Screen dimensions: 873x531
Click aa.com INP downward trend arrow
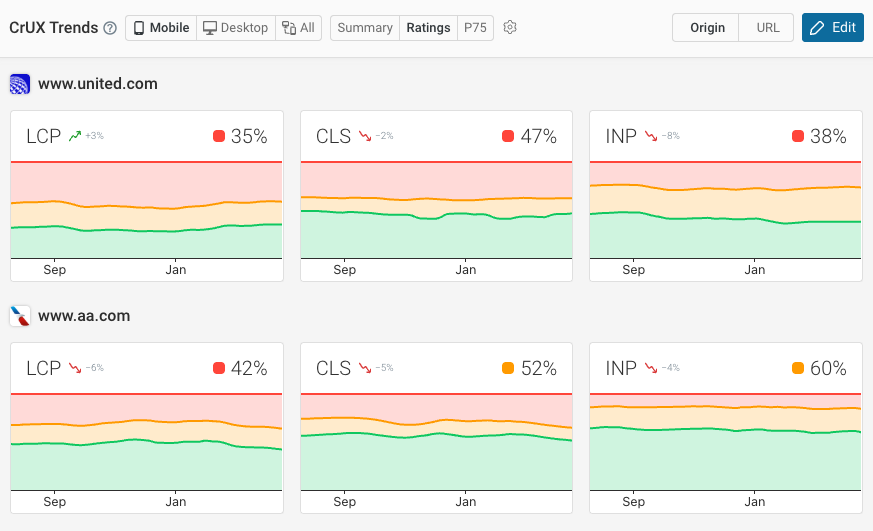coord(651,368)
